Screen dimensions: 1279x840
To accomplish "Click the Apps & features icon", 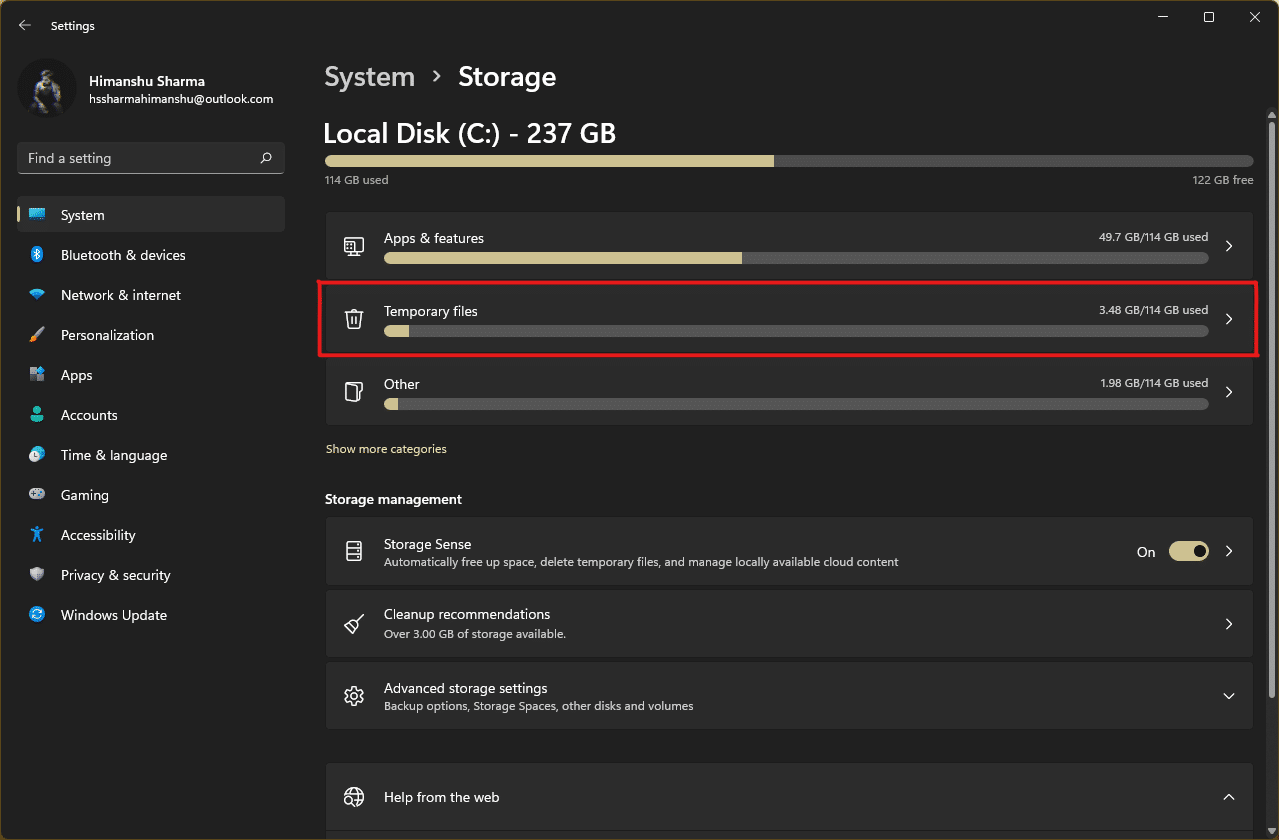I will pyautogui.click(x=354, y=246).
